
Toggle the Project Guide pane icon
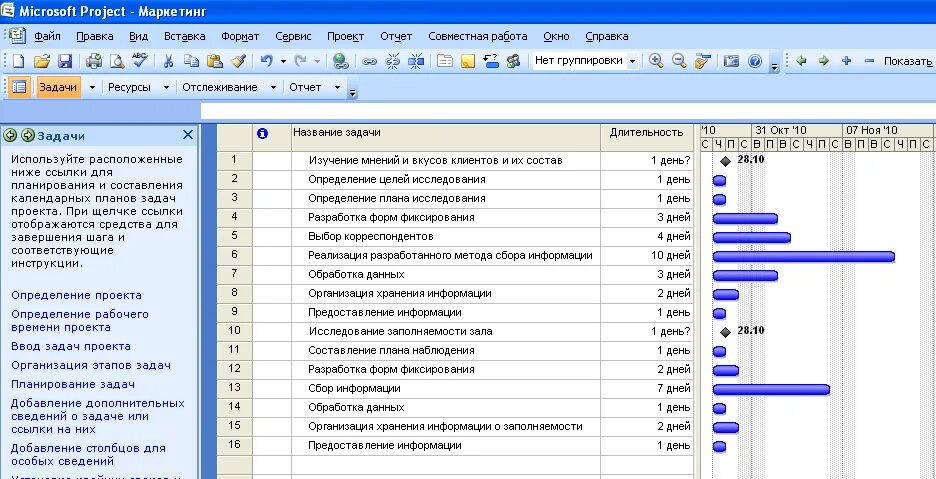(x=19, y=87)
